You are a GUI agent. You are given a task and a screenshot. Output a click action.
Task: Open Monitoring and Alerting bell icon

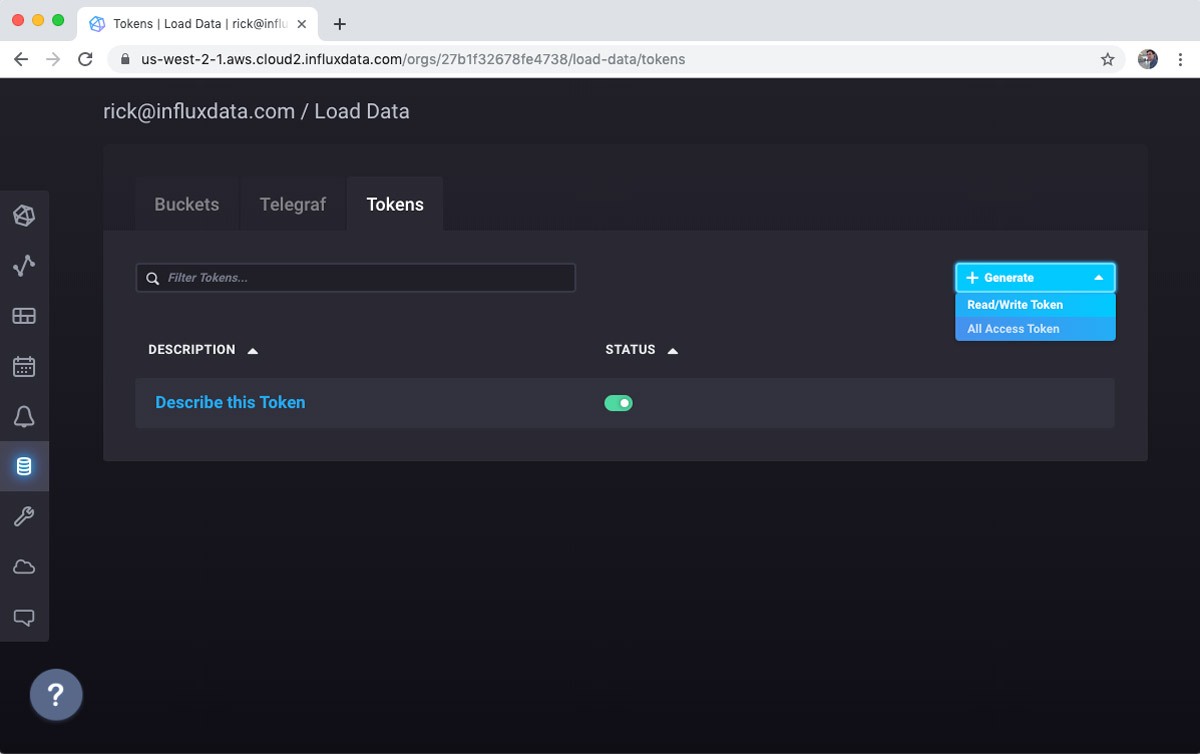point(24,416)
